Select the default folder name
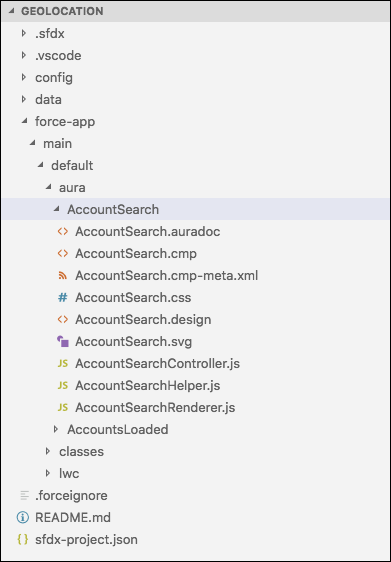Viewport: 391px width, 562px height. pos(72,166)
